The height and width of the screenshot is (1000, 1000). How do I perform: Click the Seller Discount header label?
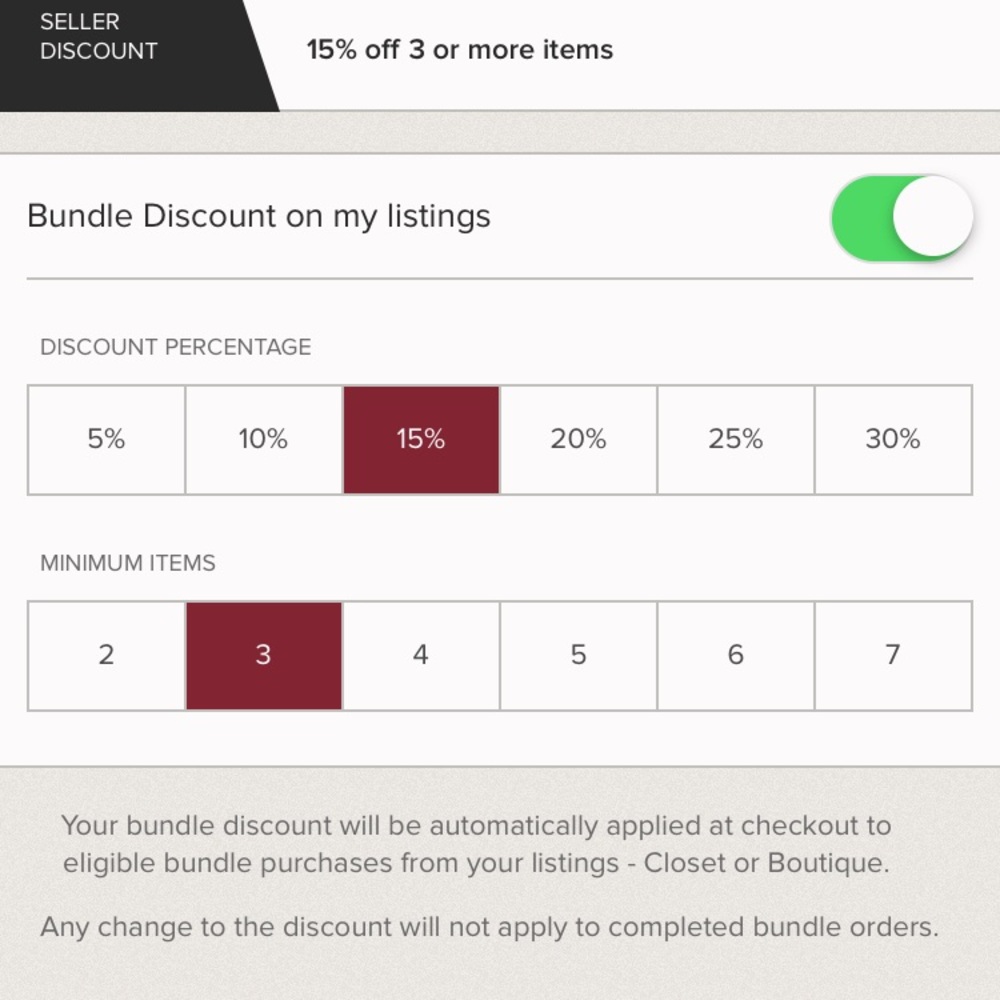[99, 37]
